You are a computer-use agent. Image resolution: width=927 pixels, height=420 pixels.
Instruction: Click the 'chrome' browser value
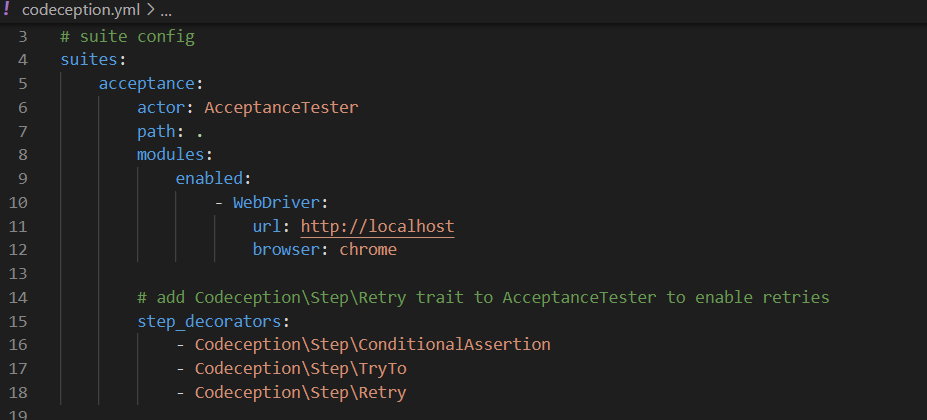(x=368, y=250)
